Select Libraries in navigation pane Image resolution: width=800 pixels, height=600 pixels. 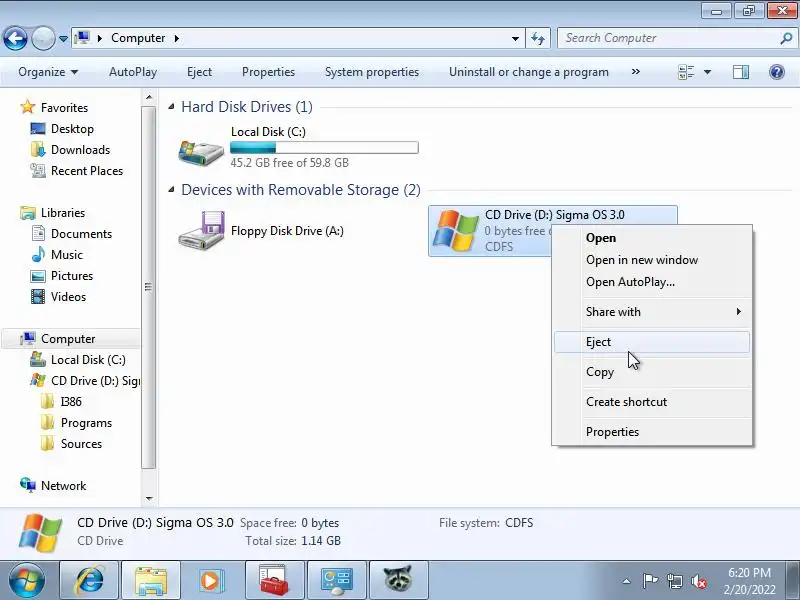63,212
